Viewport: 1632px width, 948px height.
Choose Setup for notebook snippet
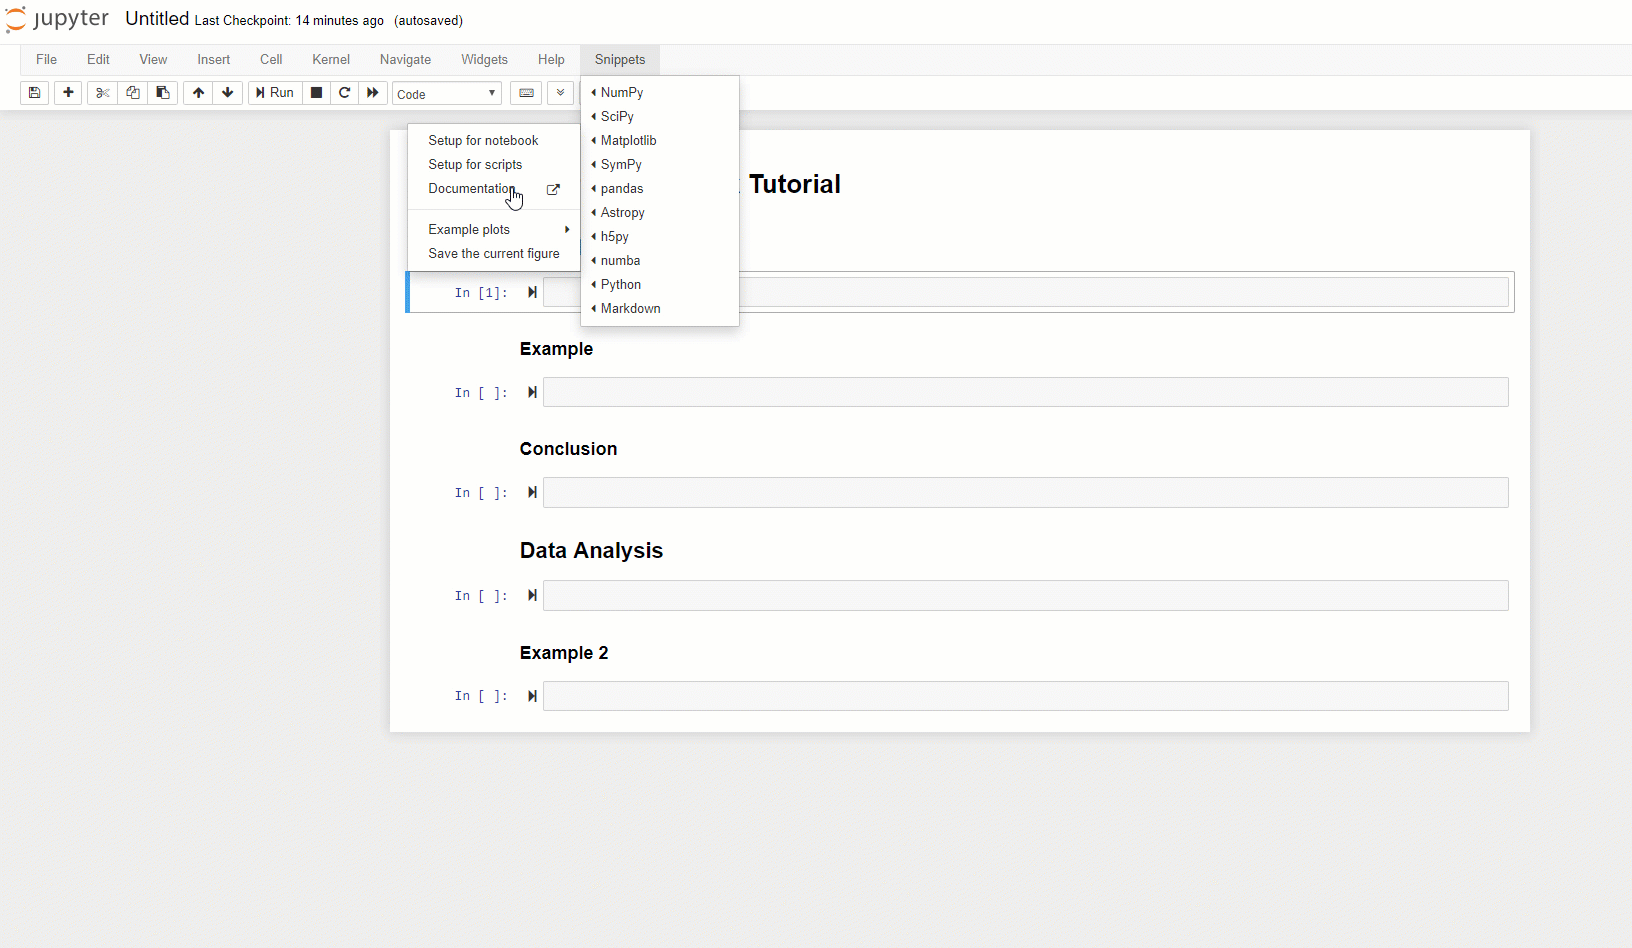[494, 140]
